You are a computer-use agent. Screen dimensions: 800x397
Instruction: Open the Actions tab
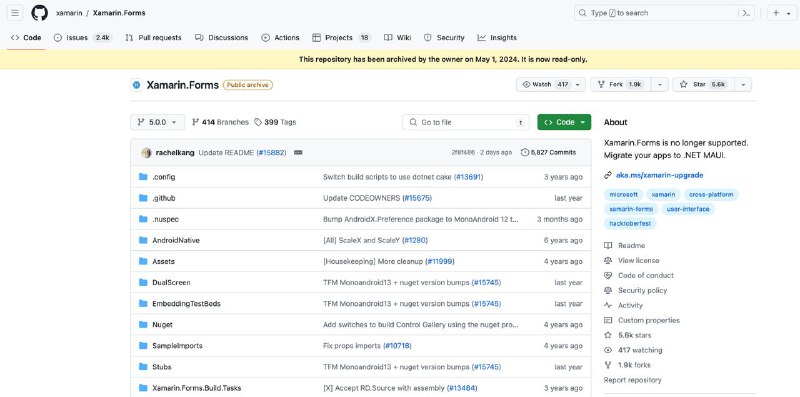coord(280,38)
